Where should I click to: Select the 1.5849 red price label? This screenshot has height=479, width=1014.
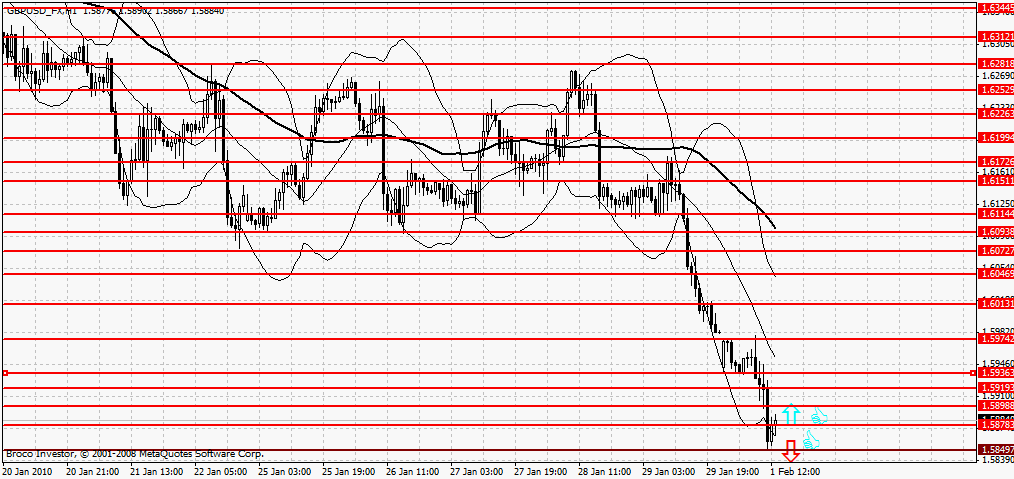point(994,451)
